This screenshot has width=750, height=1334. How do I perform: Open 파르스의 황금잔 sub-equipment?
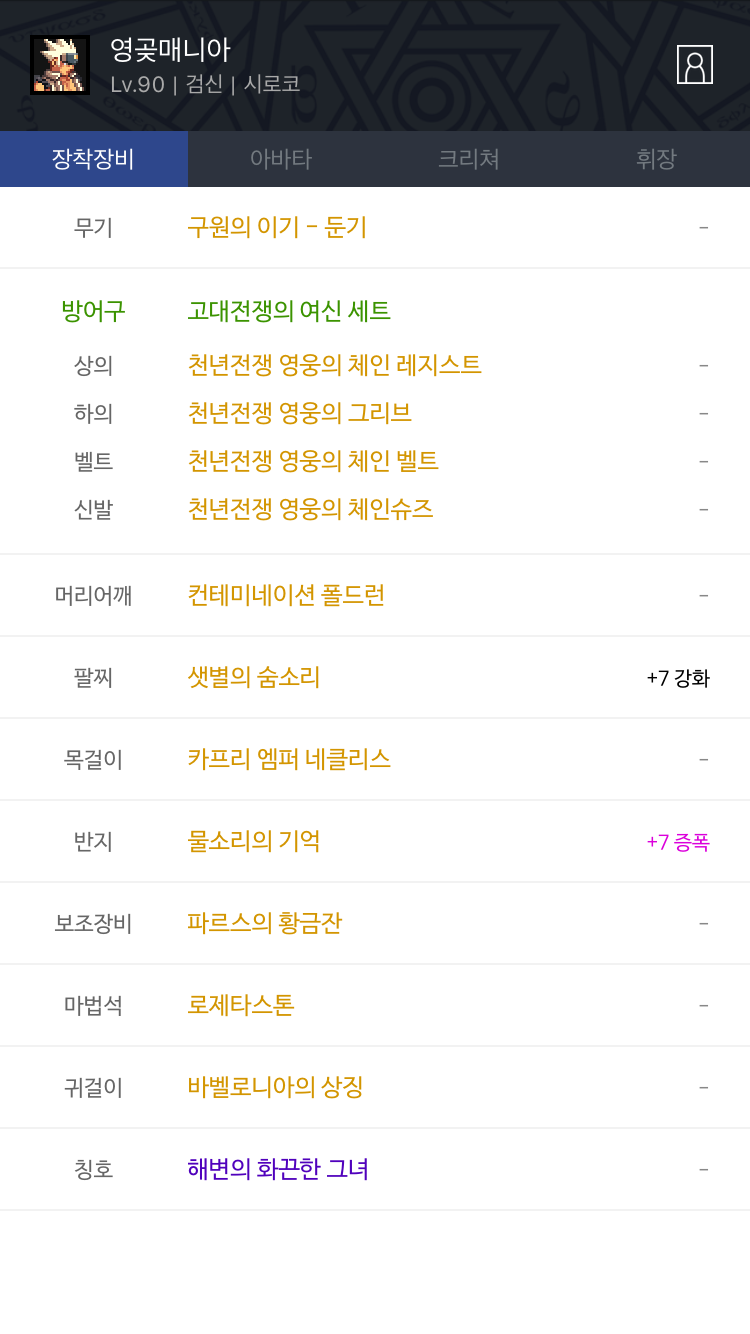pos(265,923)
